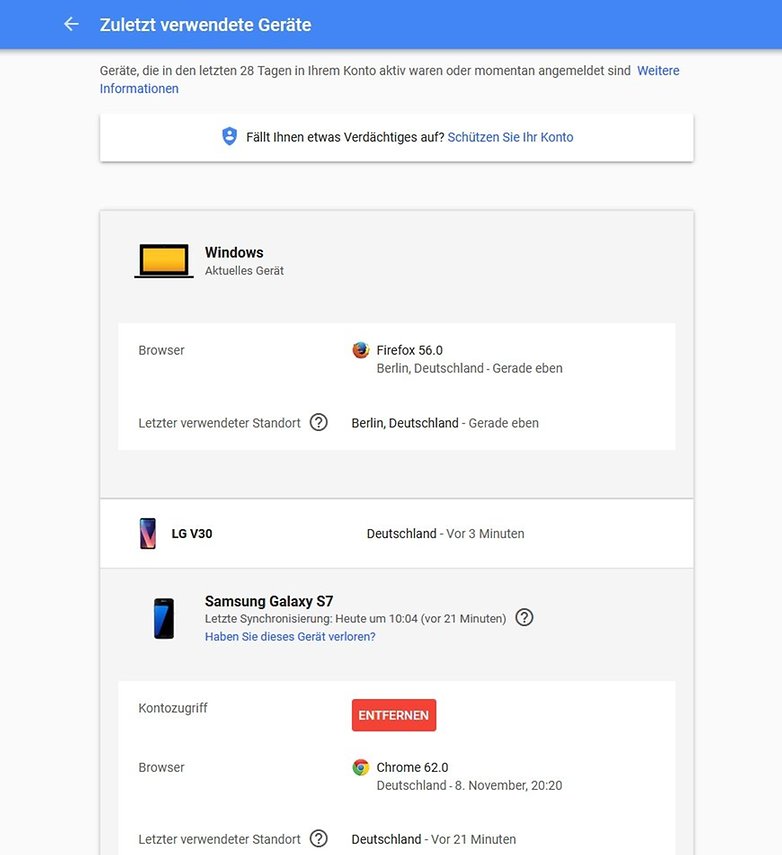
Task: Click the Firefox browser icon
Action: click(x=360, y=350)
